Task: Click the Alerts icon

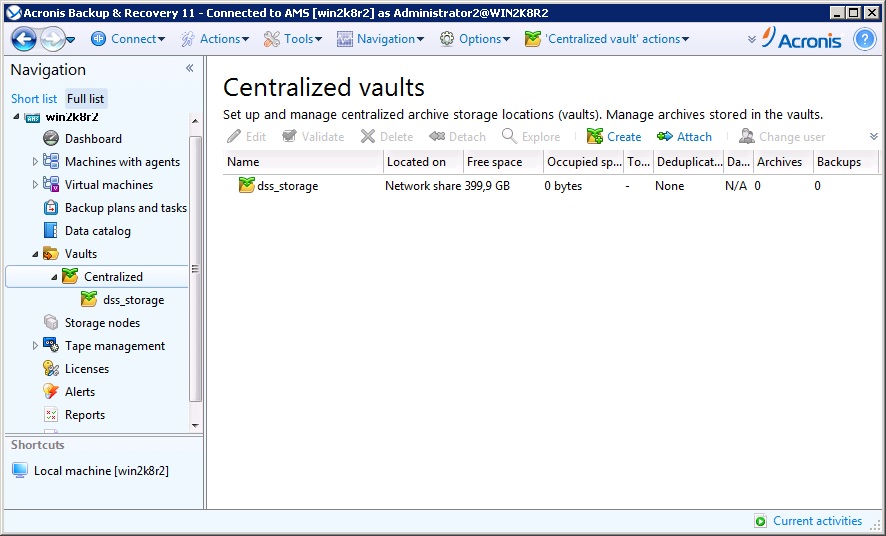Action: 51,391
